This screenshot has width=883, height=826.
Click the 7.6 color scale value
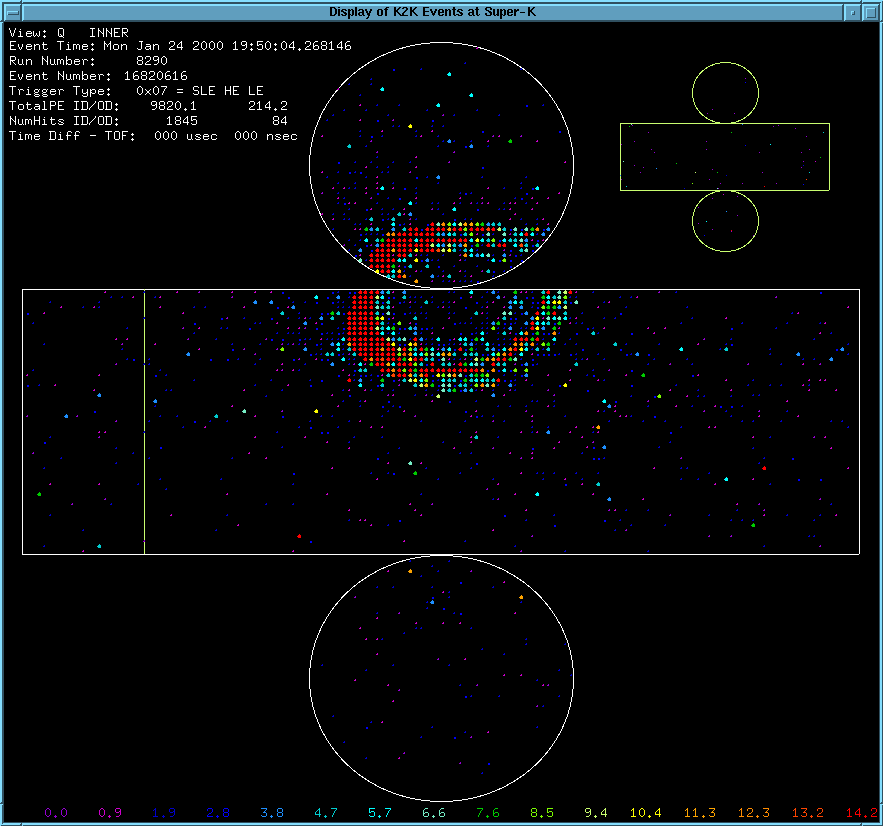point(488,813)
